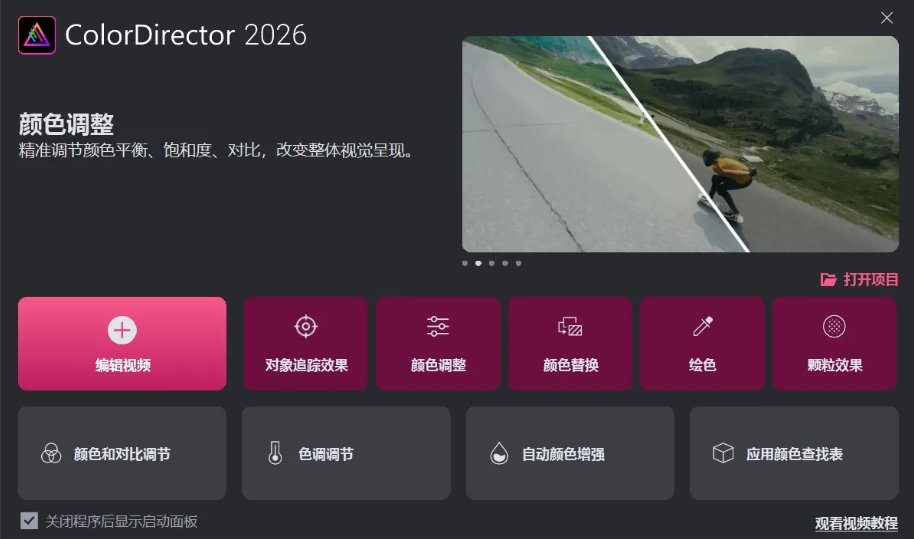This screenshot has width=914, height=539.
Task: Click the thermometer icon beside 色调调节
Action: point(275,453)
